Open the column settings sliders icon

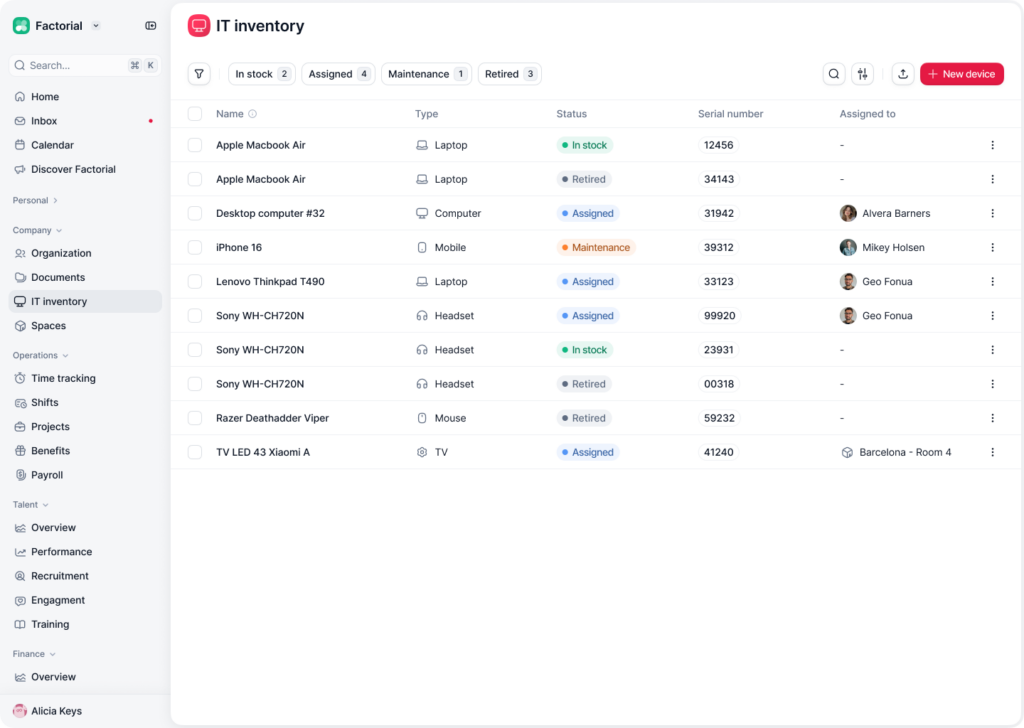[x=863, y=74]
